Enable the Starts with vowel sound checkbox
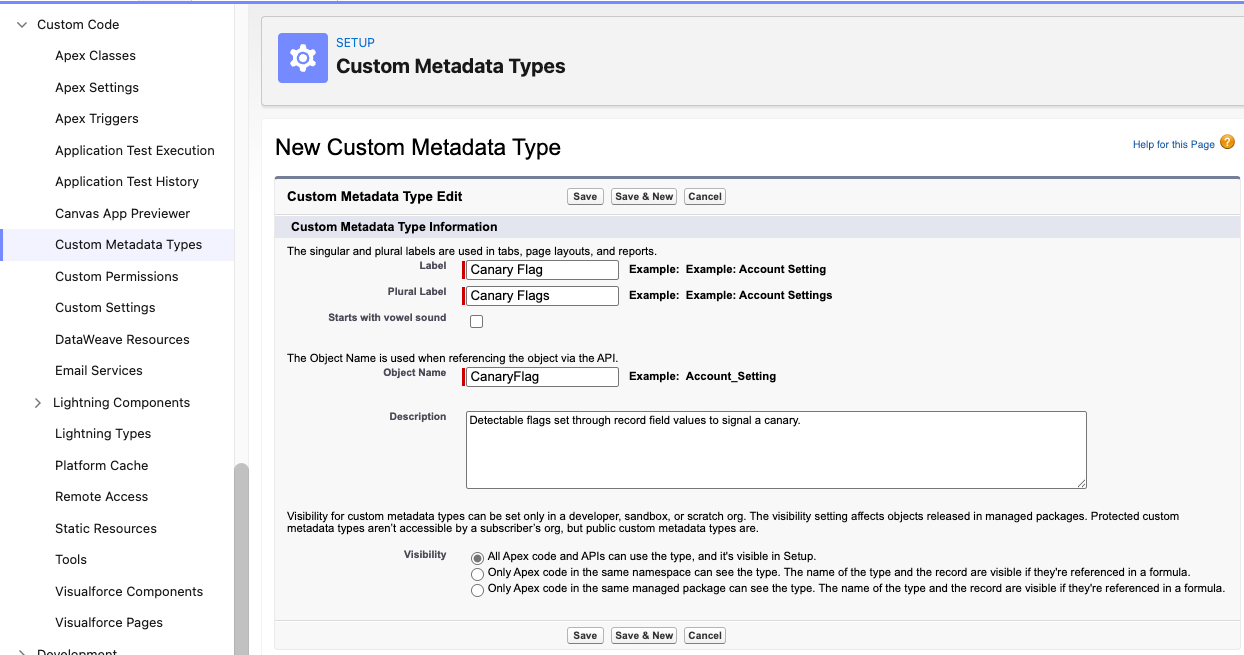Viewport: 1244px width, 655px height. 476,321
